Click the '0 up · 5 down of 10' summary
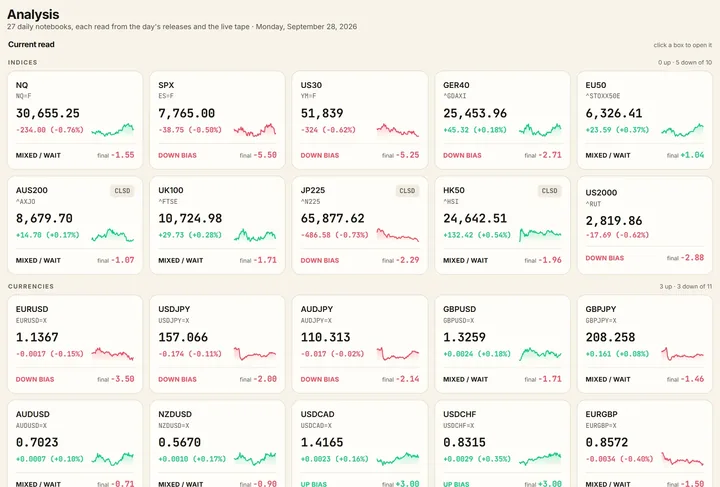The width and height of the screenshot is (720, 487). coord(685,62)
